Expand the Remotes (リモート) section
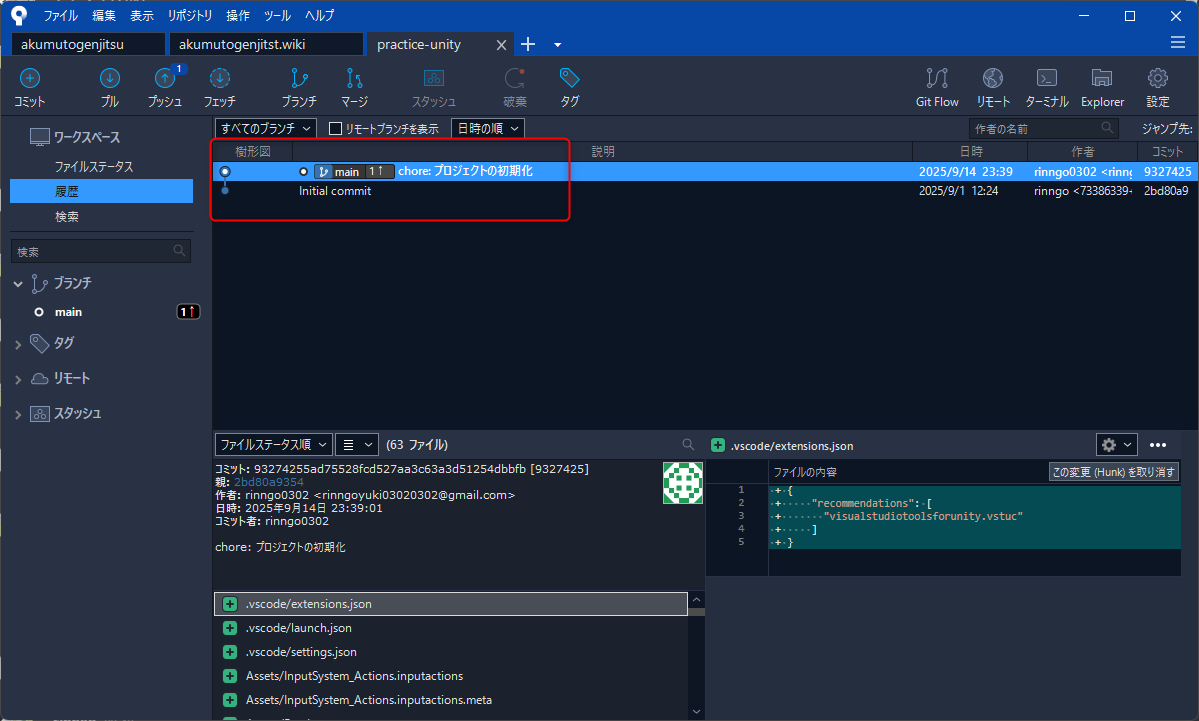This screenshot has width=1199, height=721. (18, 379)
